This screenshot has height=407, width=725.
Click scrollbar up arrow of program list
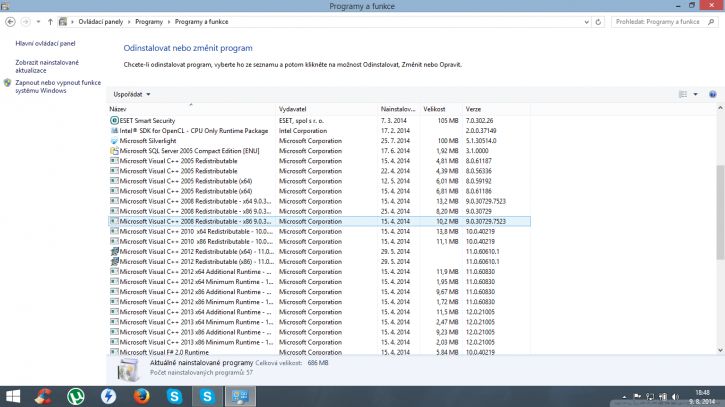click(720, 108)
